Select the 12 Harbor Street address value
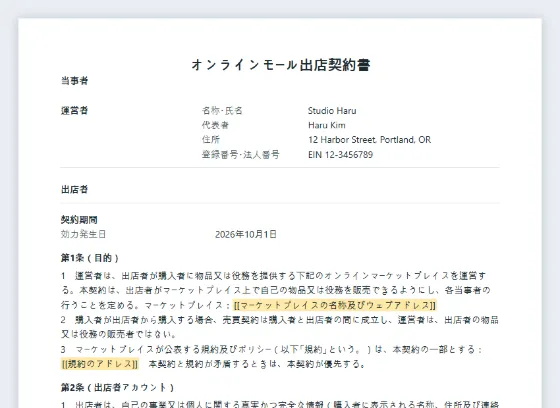560x408 pixels. click(370, 140)
